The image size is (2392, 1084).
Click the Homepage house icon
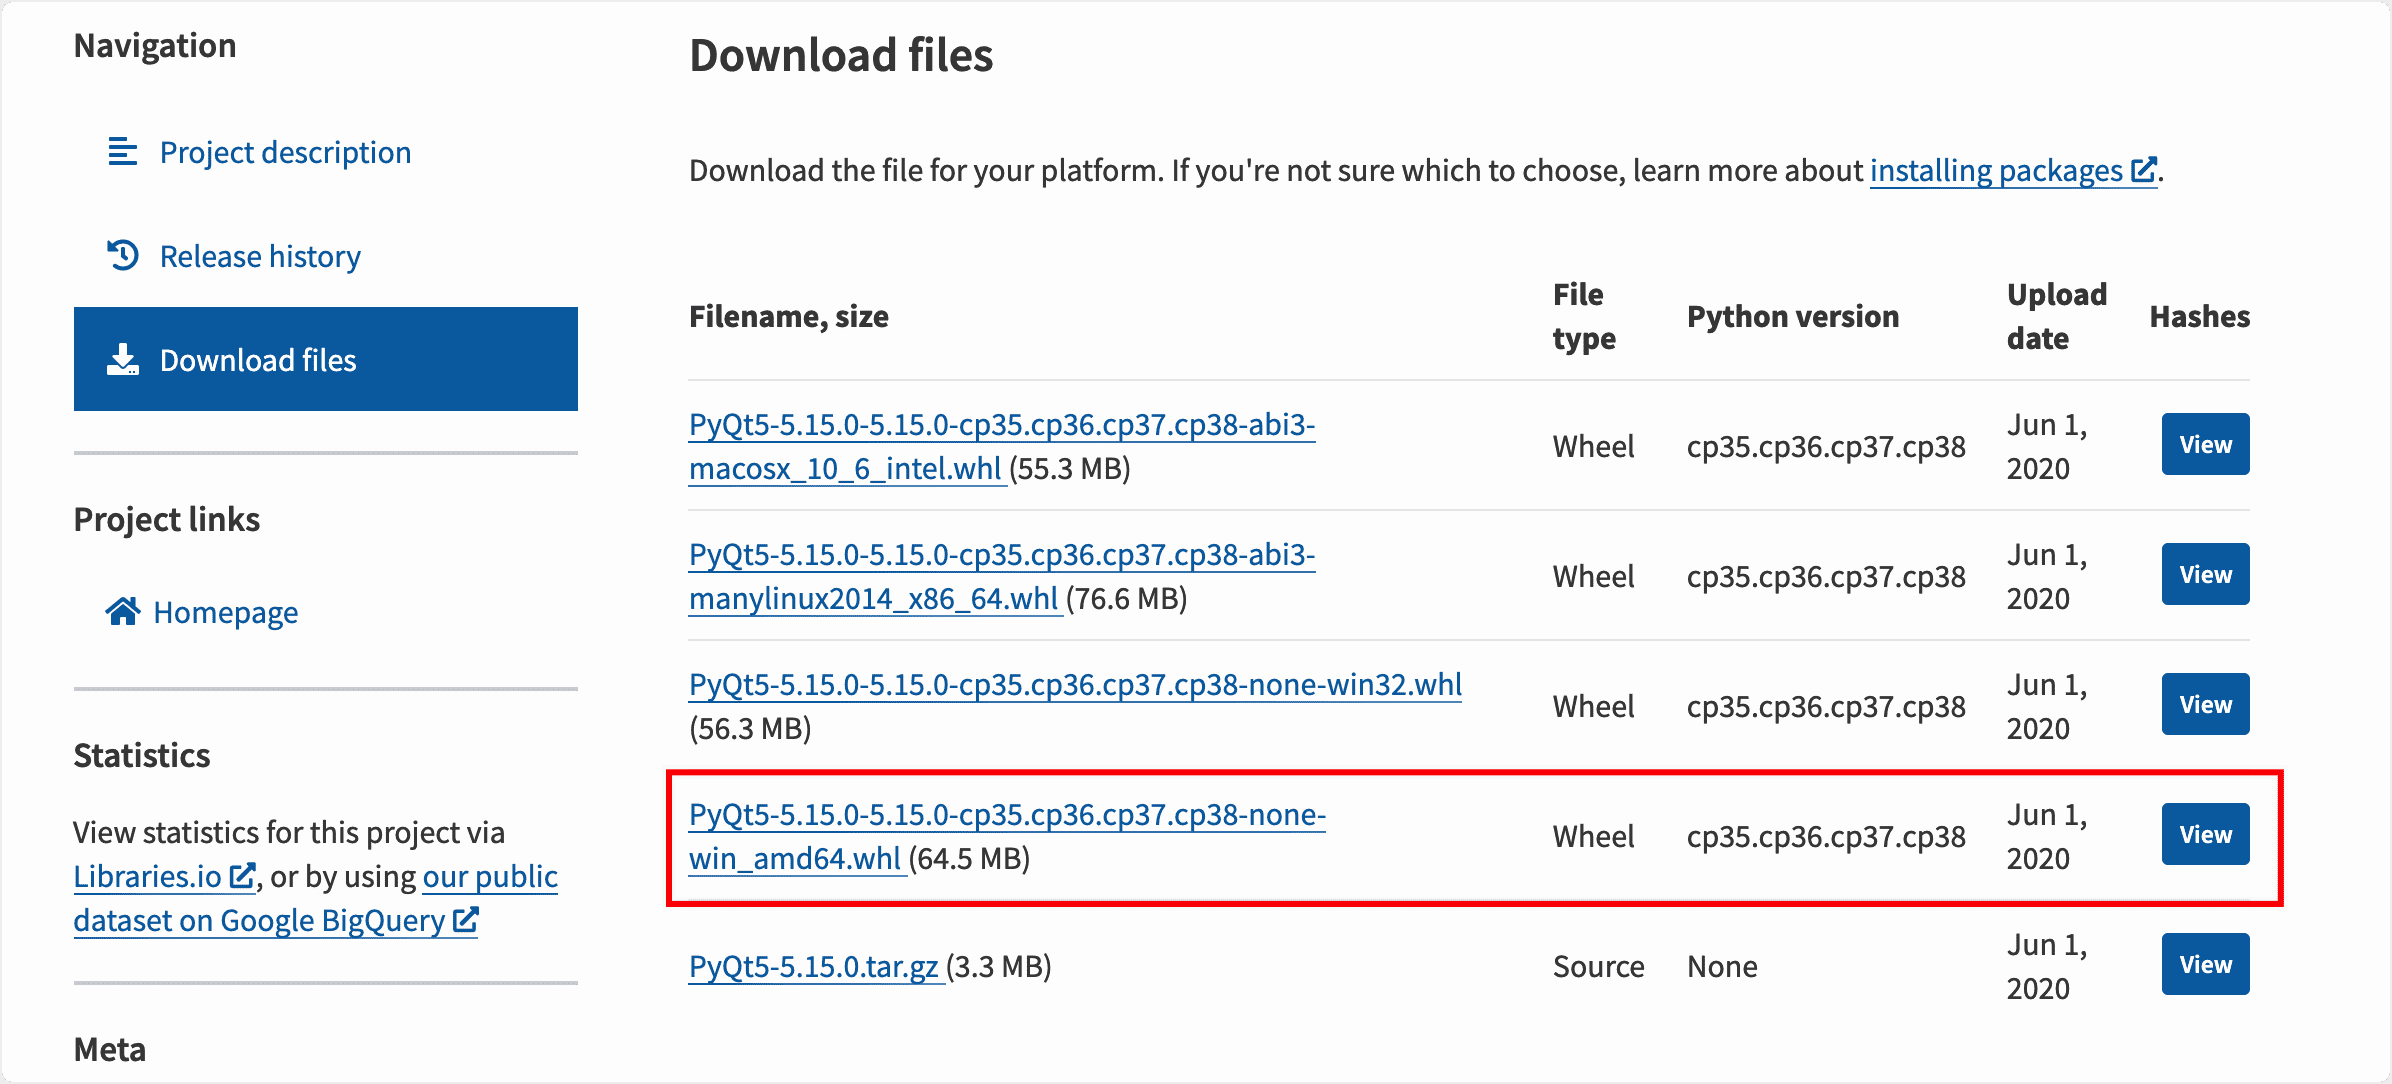[x=122, y=611]
